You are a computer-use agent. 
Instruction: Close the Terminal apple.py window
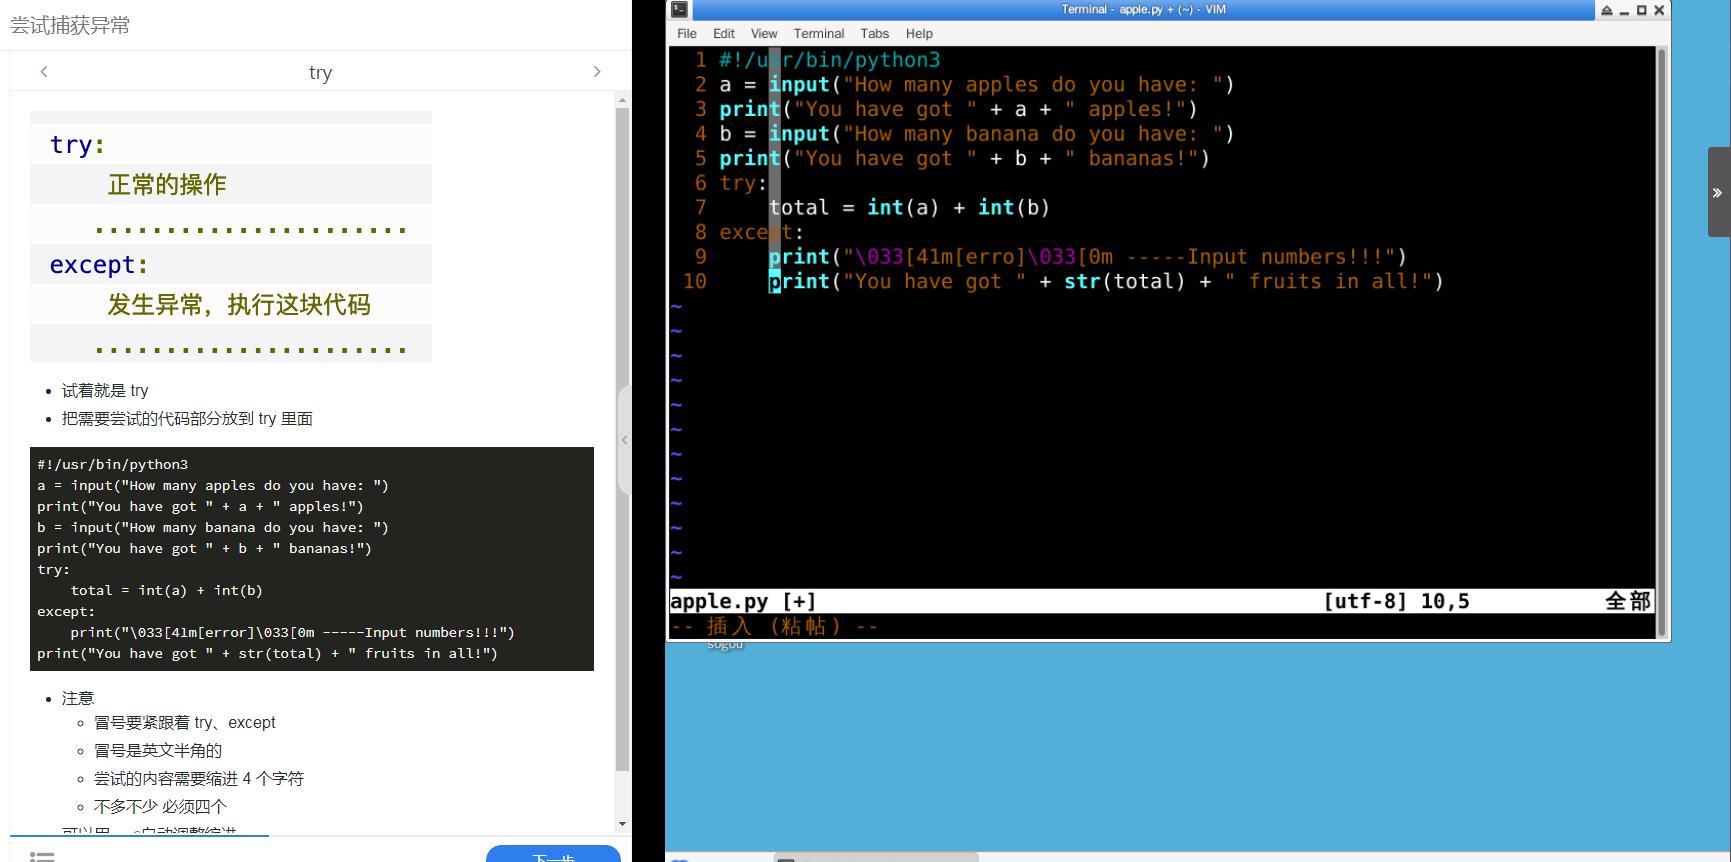point(1659,10)
